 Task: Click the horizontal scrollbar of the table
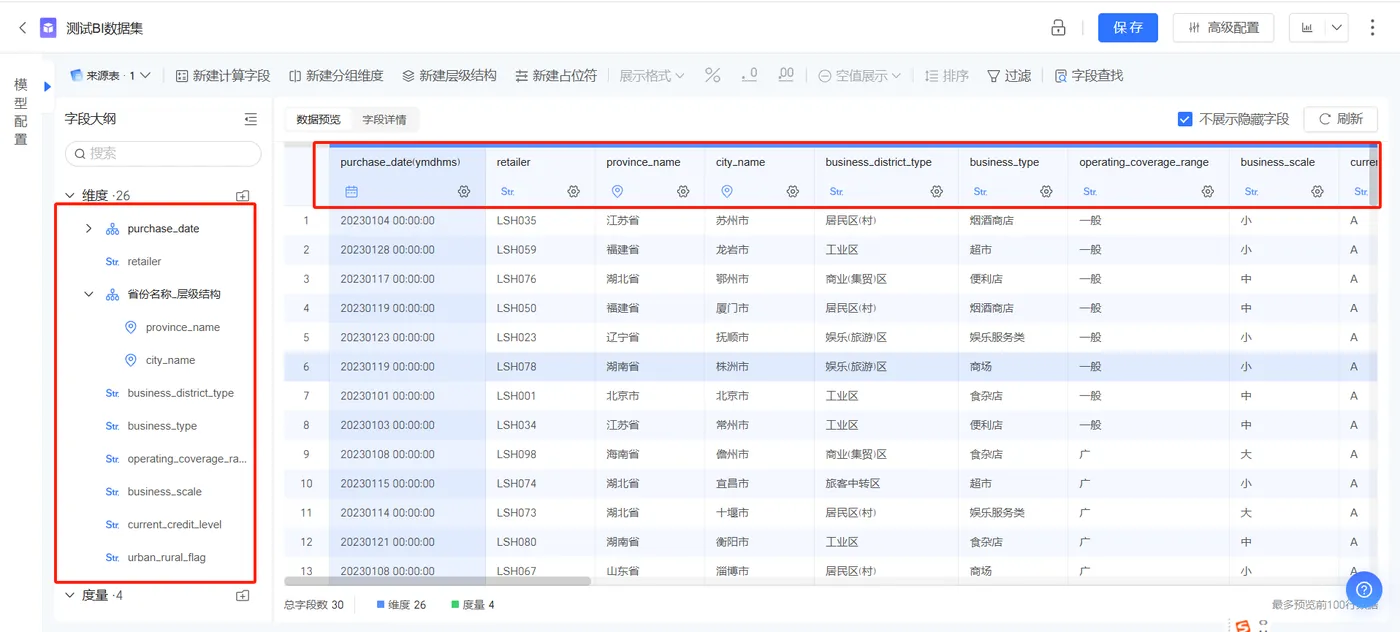pos(438,580)
